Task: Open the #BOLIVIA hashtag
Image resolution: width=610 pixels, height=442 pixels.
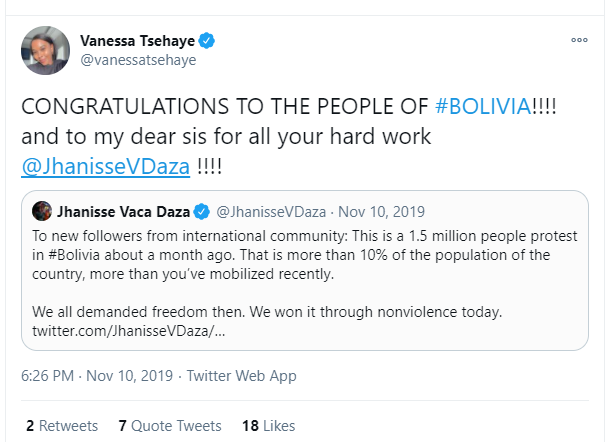Action: pos(484,107)
